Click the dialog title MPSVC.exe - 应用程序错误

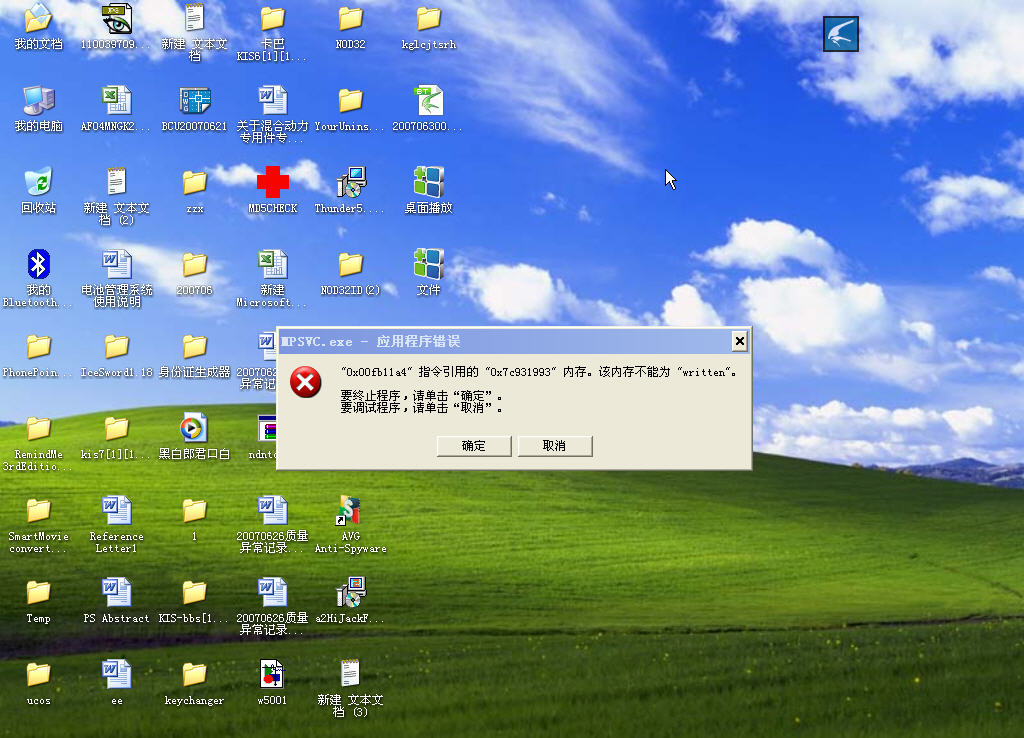click(x=370, y=341)
